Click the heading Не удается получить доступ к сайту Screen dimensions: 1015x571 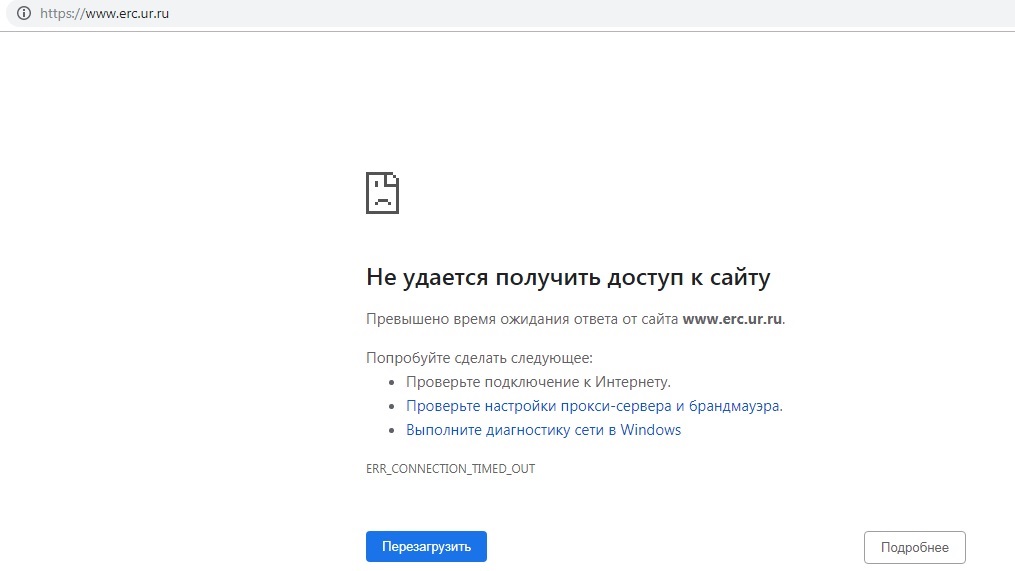(568, 277)
